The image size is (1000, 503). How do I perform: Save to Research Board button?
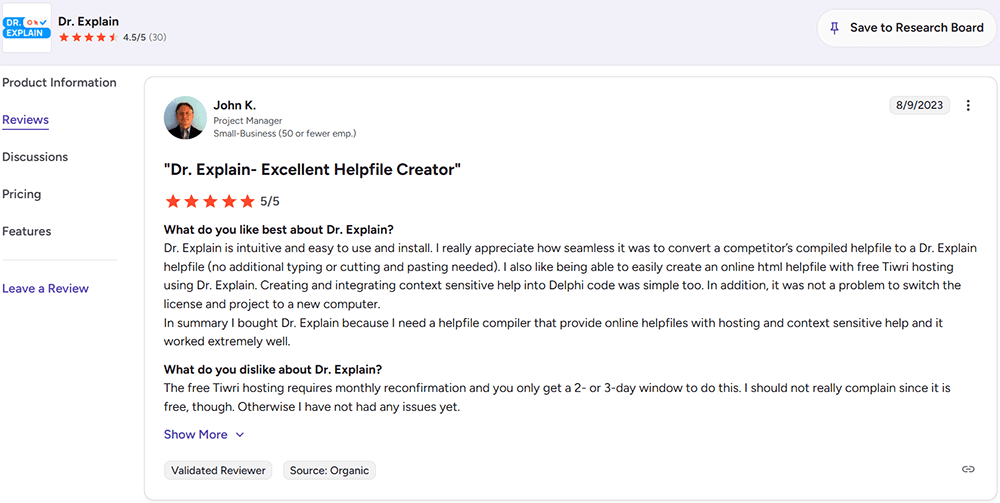906,28
